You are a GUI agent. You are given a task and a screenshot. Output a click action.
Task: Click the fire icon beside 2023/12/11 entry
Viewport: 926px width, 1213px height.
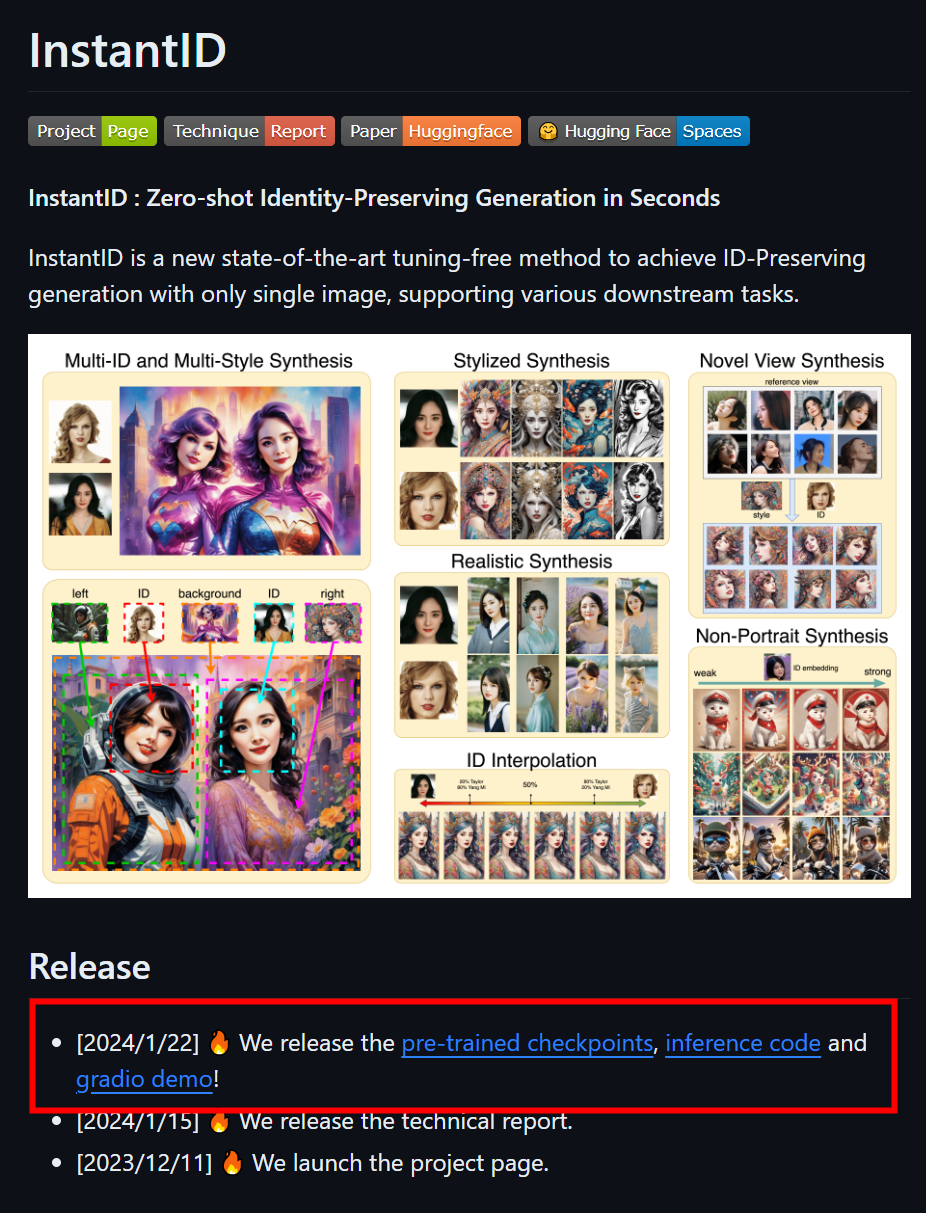coord(232,1163)
